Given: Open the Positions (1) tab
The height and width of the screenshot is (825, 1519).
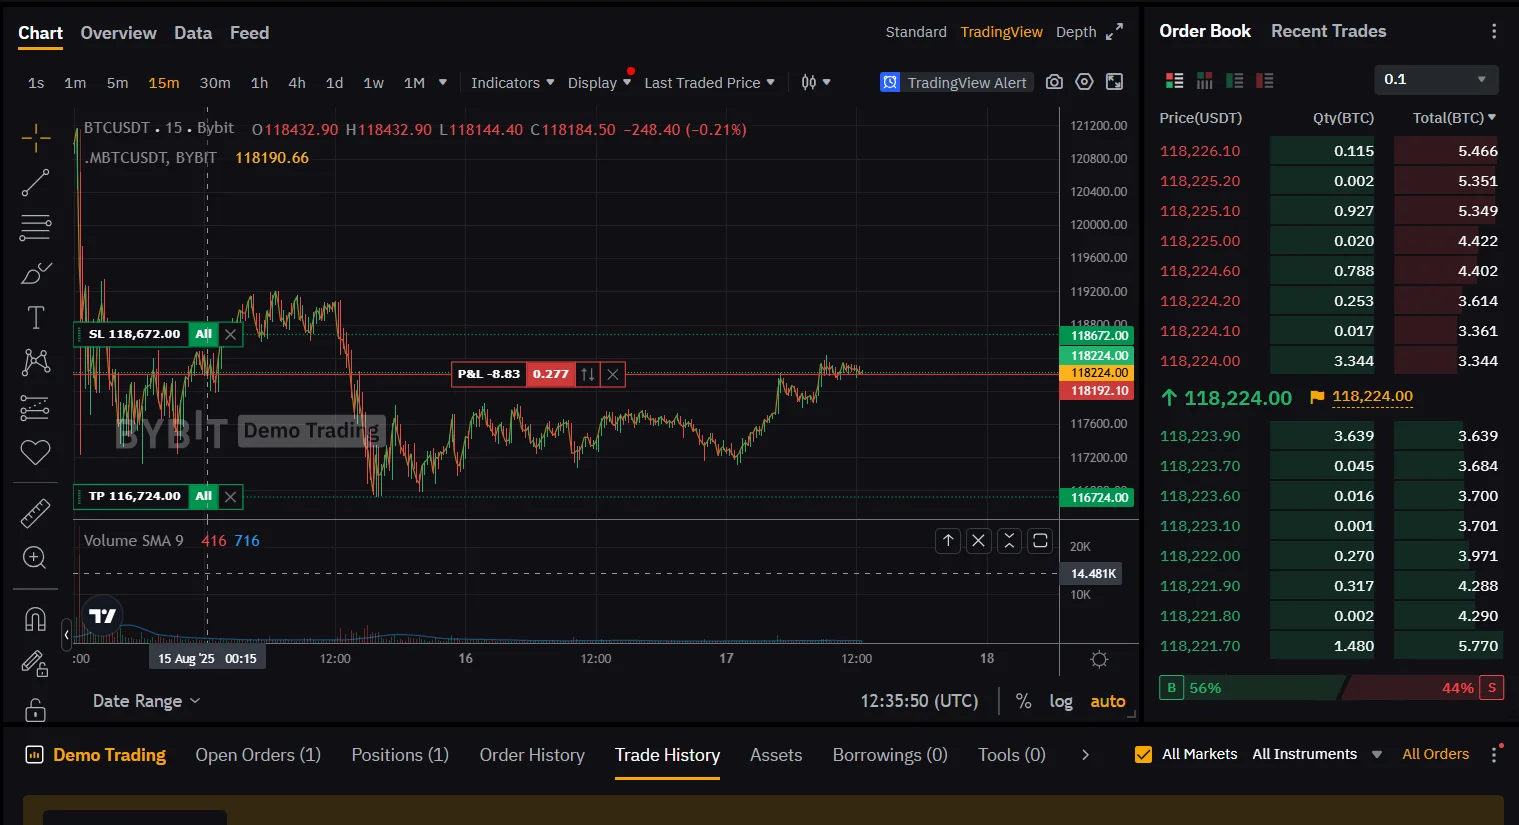Looking at the screenshot, I should [400, 755].
